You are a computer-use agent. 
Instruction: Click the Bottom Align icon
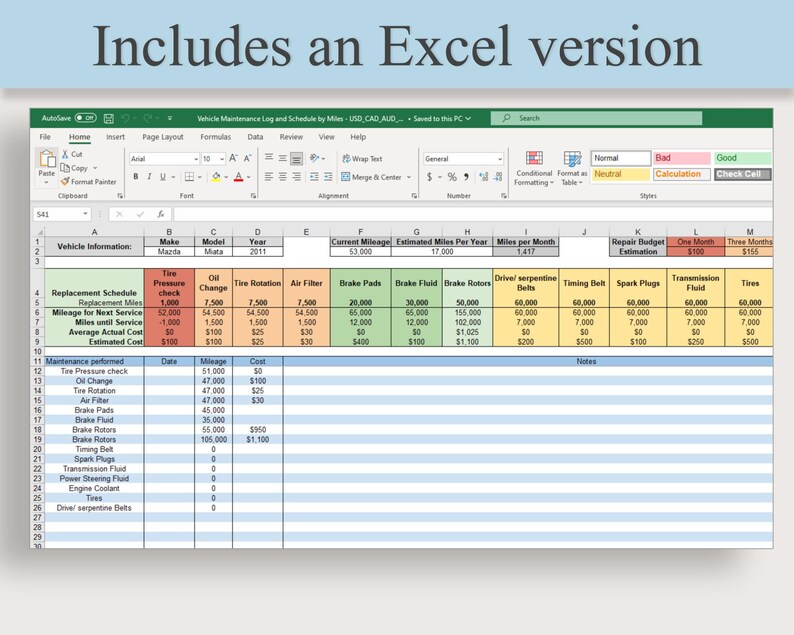tap(297, 158)
